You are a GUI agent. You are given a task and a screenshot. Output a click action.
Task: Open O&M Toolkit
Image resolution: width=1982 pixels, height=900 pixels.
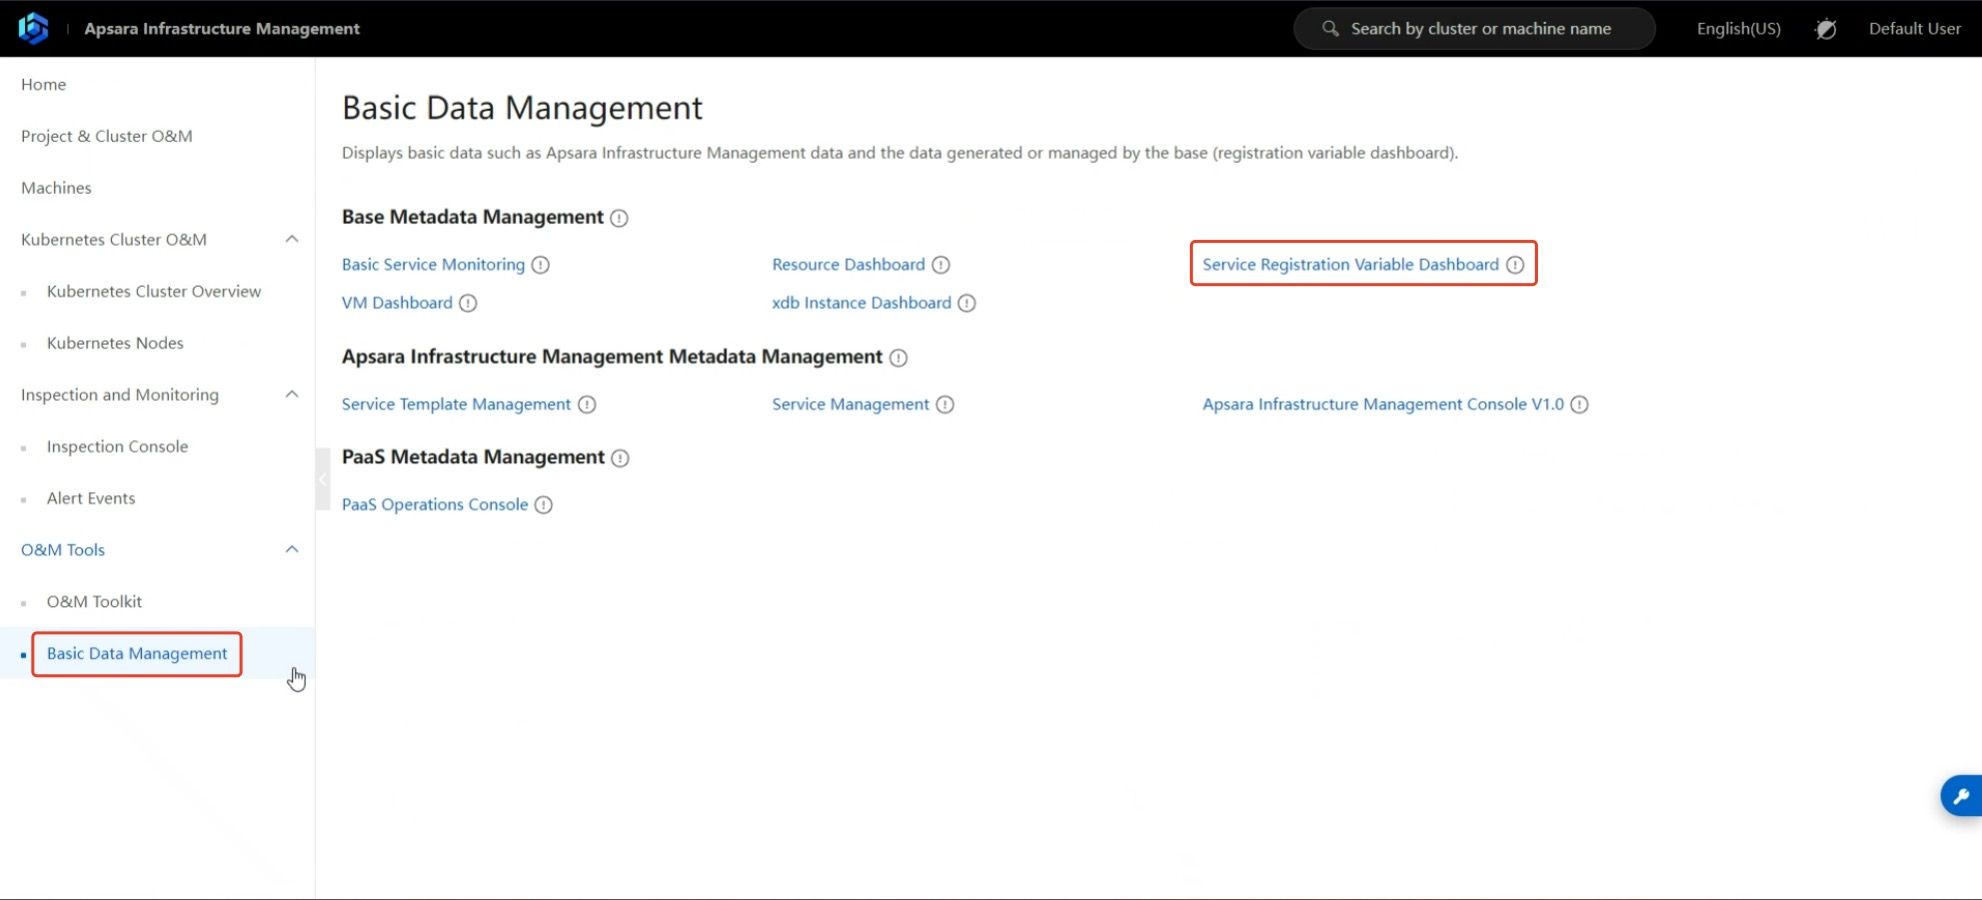(x=94, y=602)
